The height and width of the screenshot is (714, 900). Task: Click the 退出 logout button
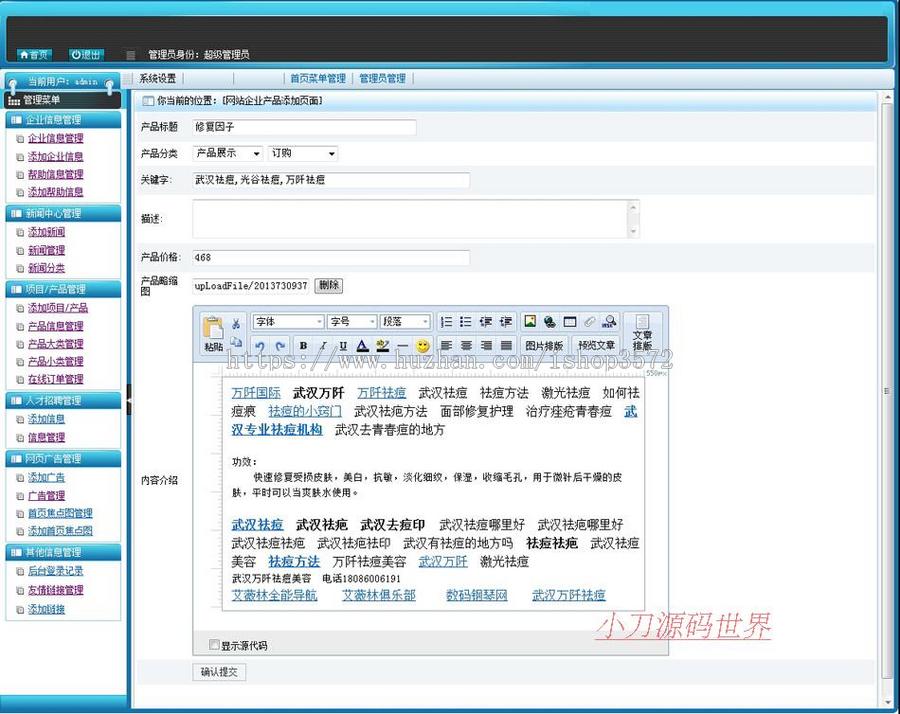click(x=86, y=55)
